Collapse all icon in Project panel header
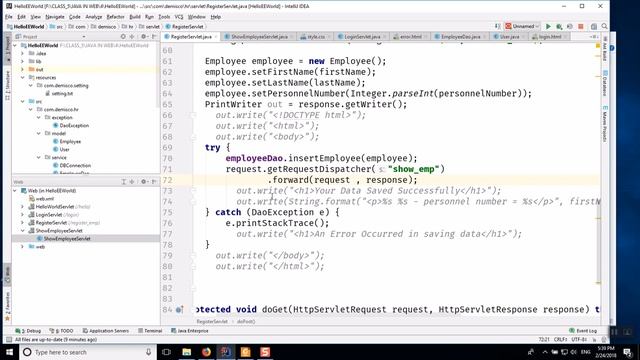The width and height of the screenshot is (640, 360). 132,36
